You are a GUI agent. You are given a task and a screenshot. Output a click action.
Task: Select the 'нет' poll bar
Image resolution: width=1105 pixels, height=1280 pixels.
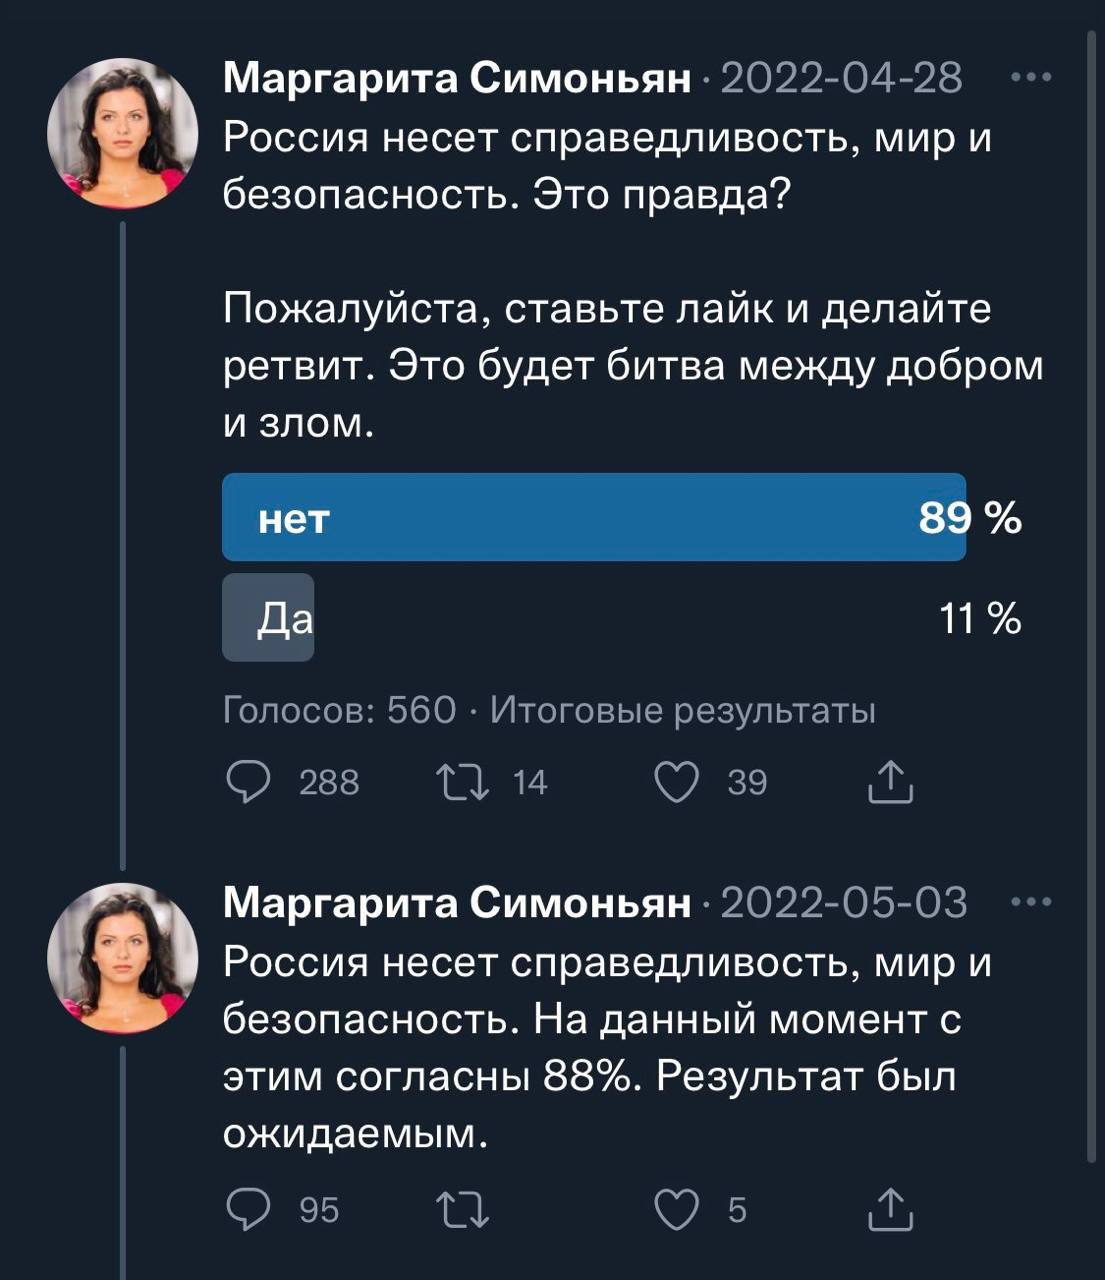(x=593, y=518)
